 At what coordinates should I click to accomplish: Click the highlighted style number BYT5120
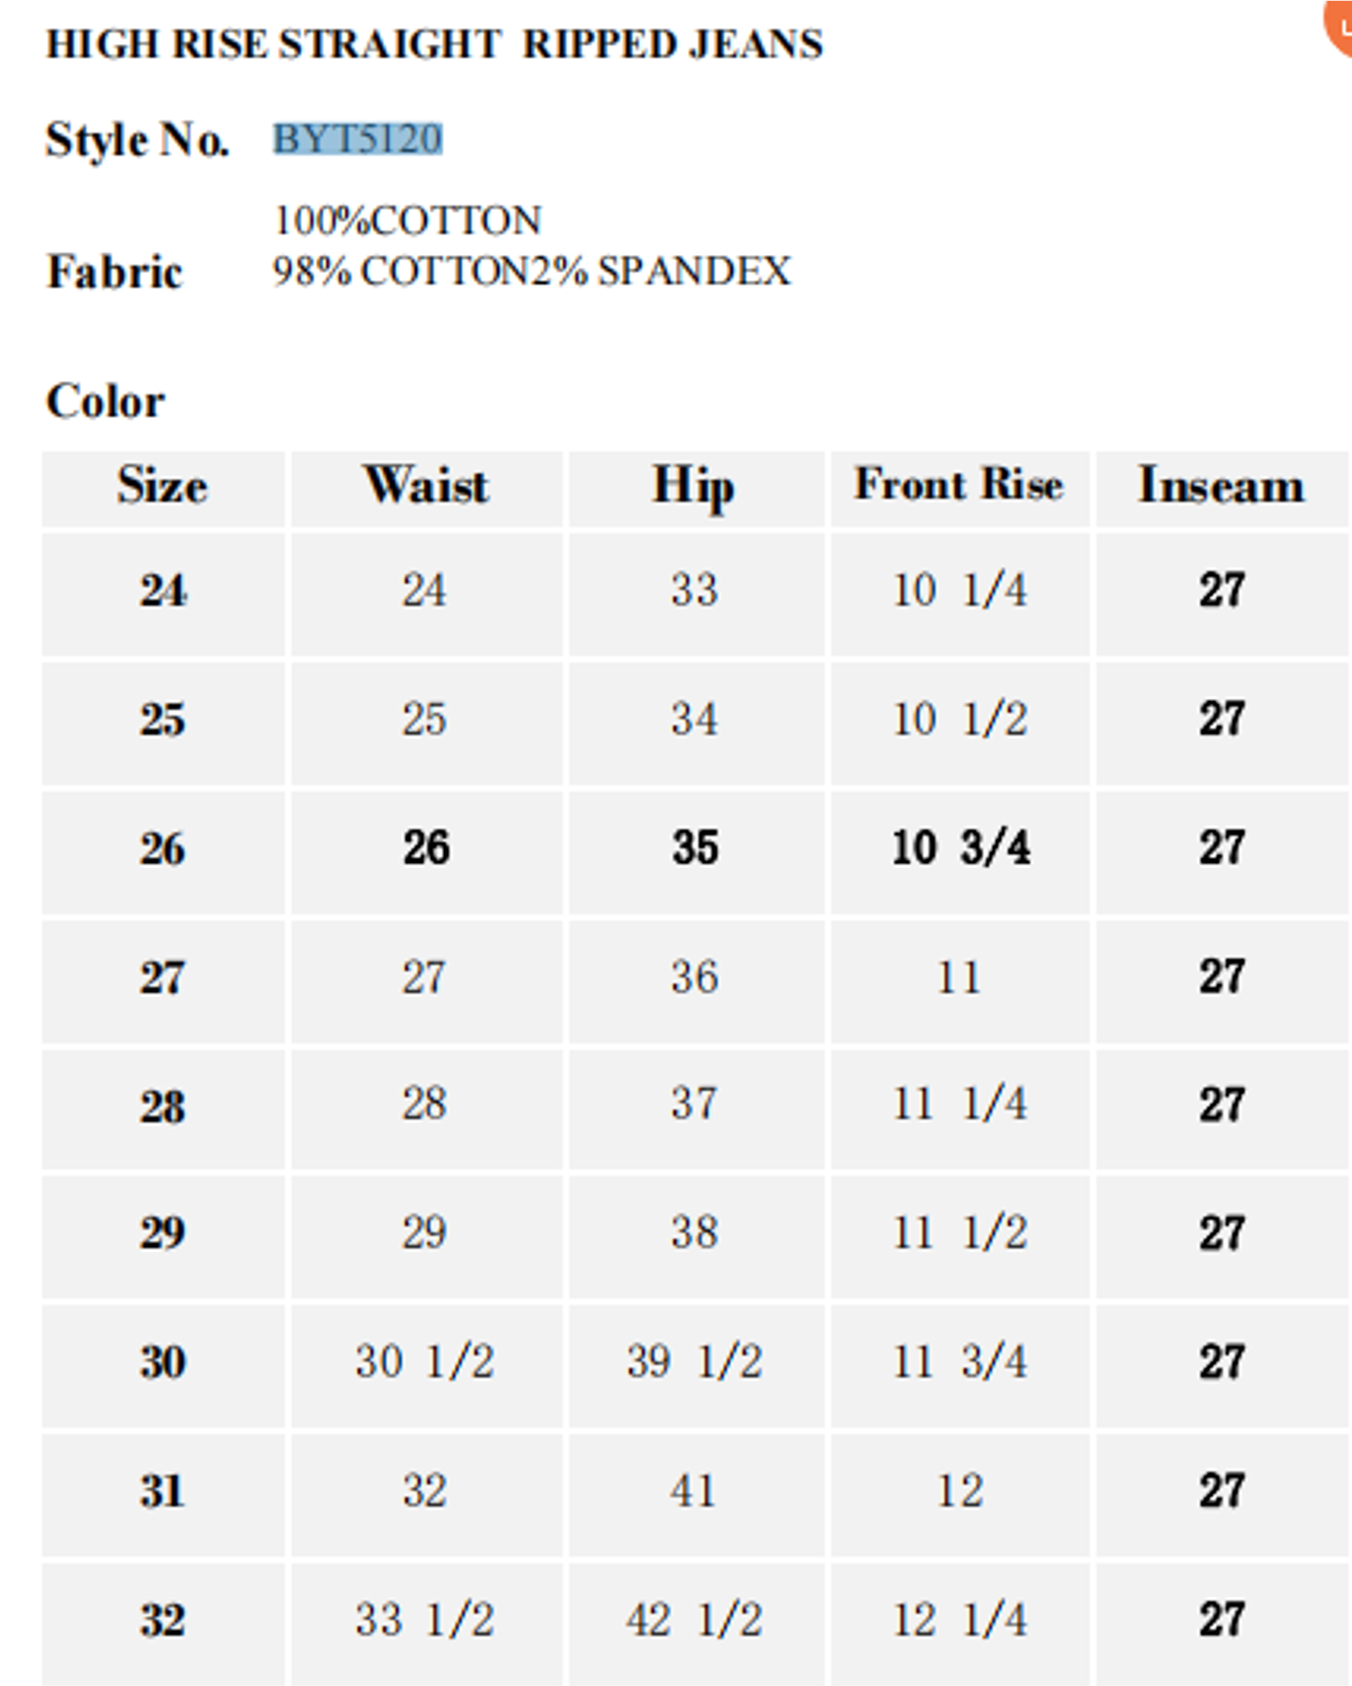pyautogui.click(x=358, y=139)
